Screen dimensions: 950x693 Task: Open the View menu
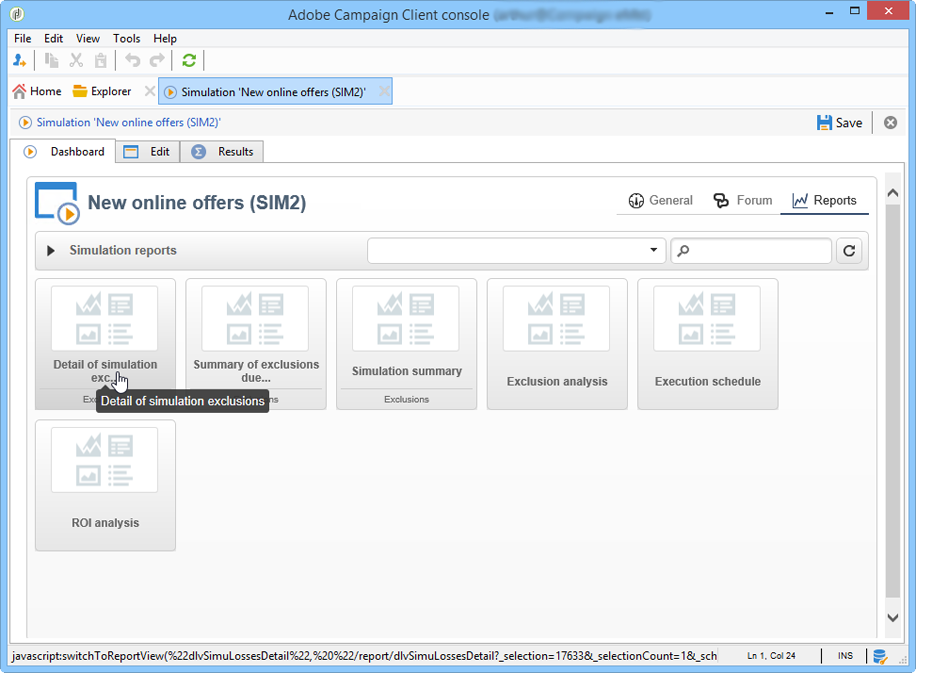click(x=88, y=38)
